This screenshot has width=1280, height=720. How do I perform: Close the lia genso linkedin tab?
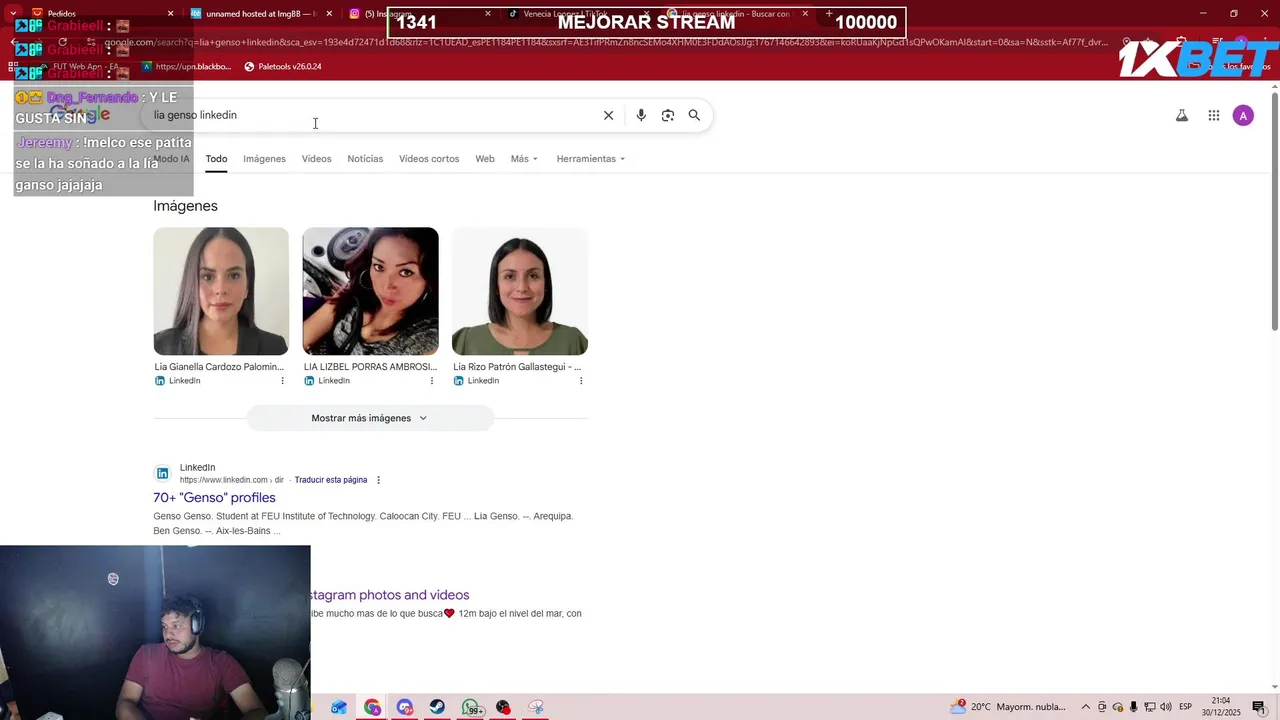(805, 14)
